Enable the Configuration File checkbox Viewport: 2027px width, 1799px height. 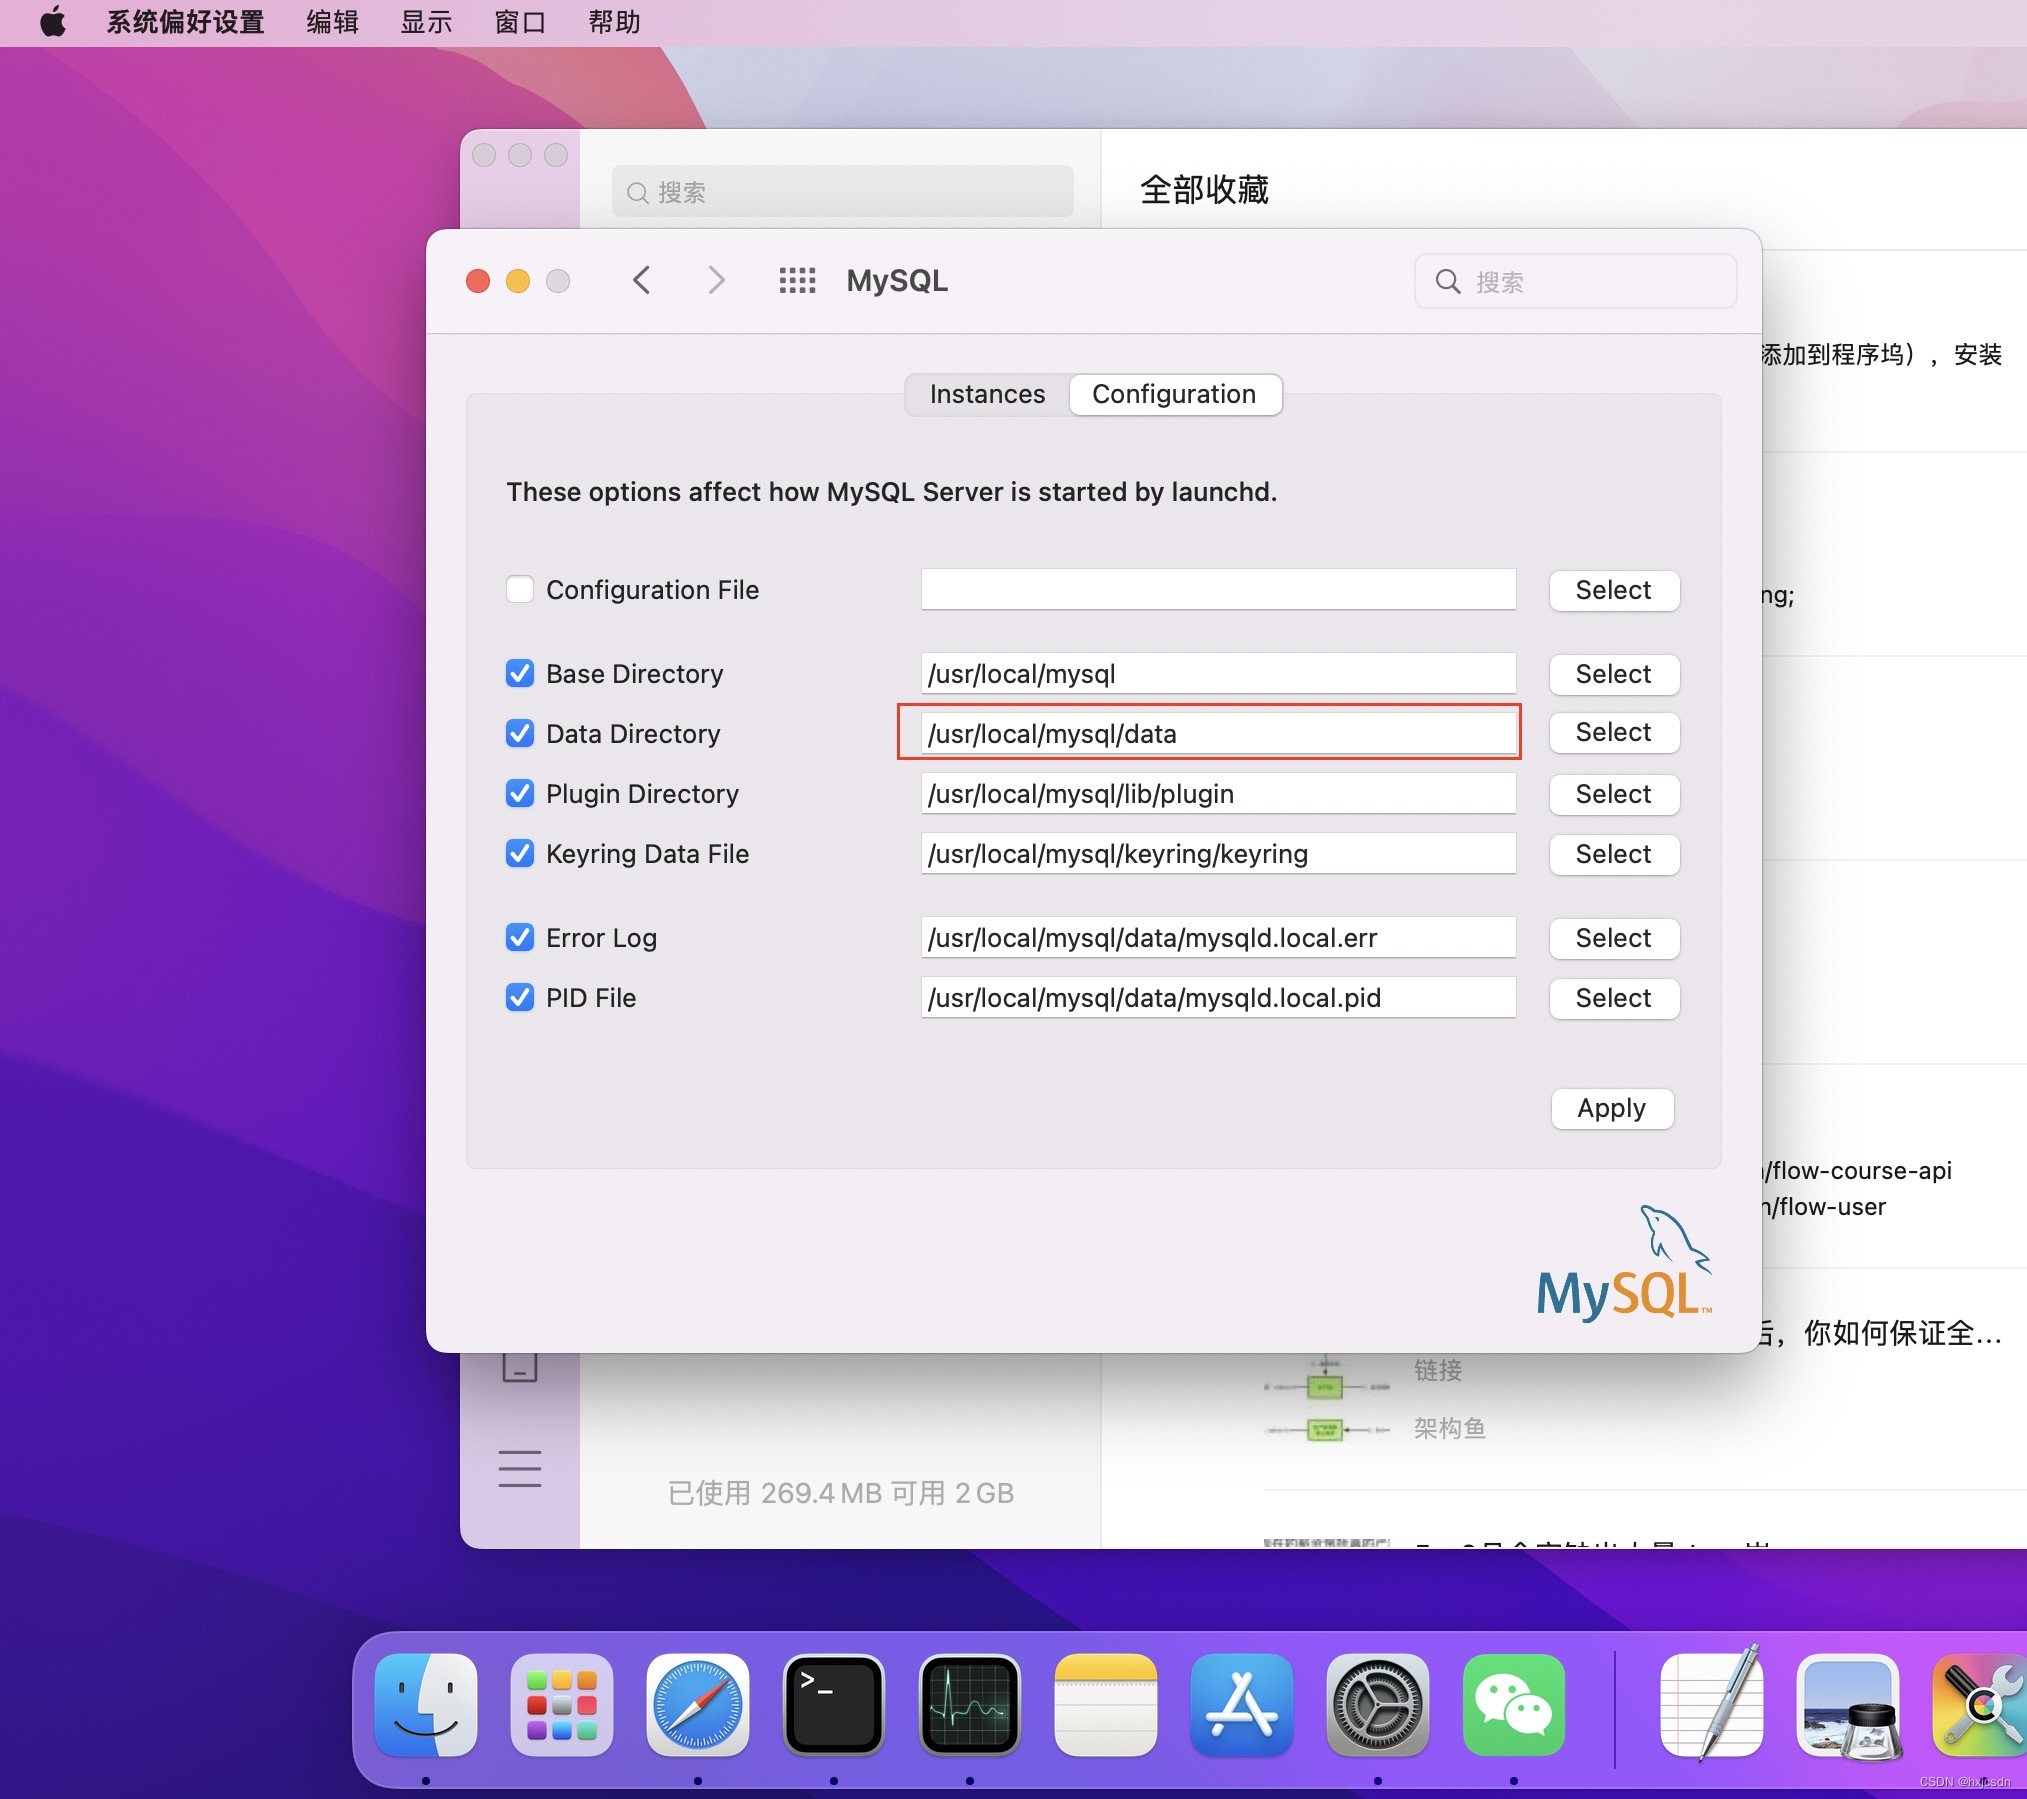point(520,589)
